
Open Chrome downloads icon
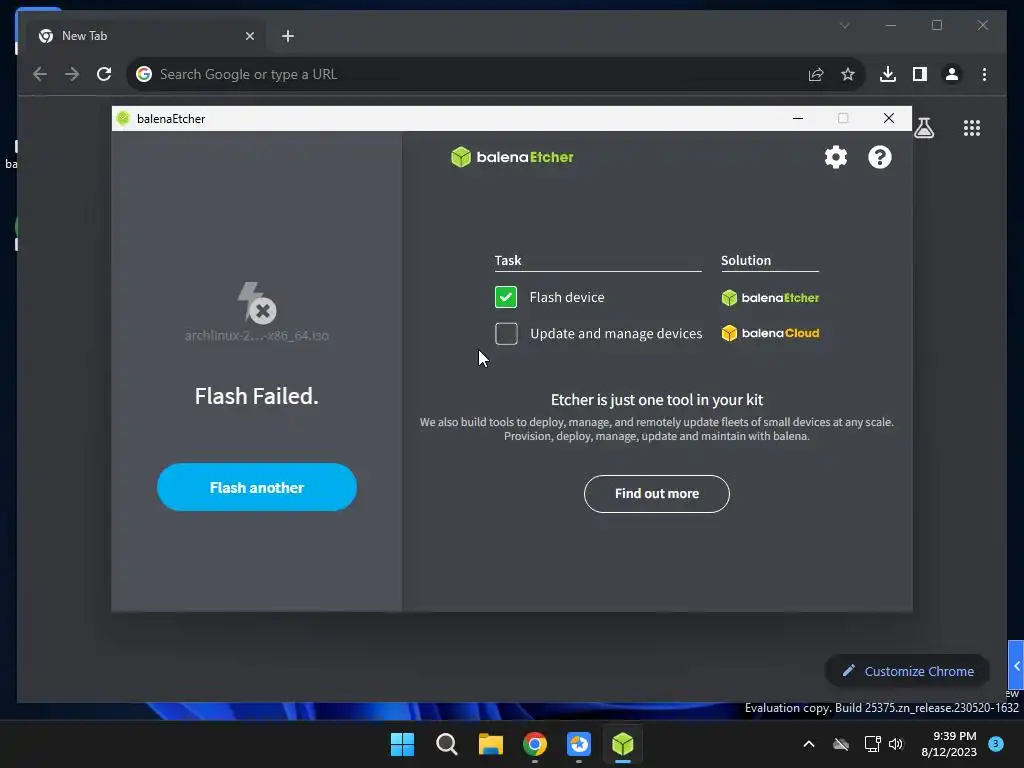[888, 74]
